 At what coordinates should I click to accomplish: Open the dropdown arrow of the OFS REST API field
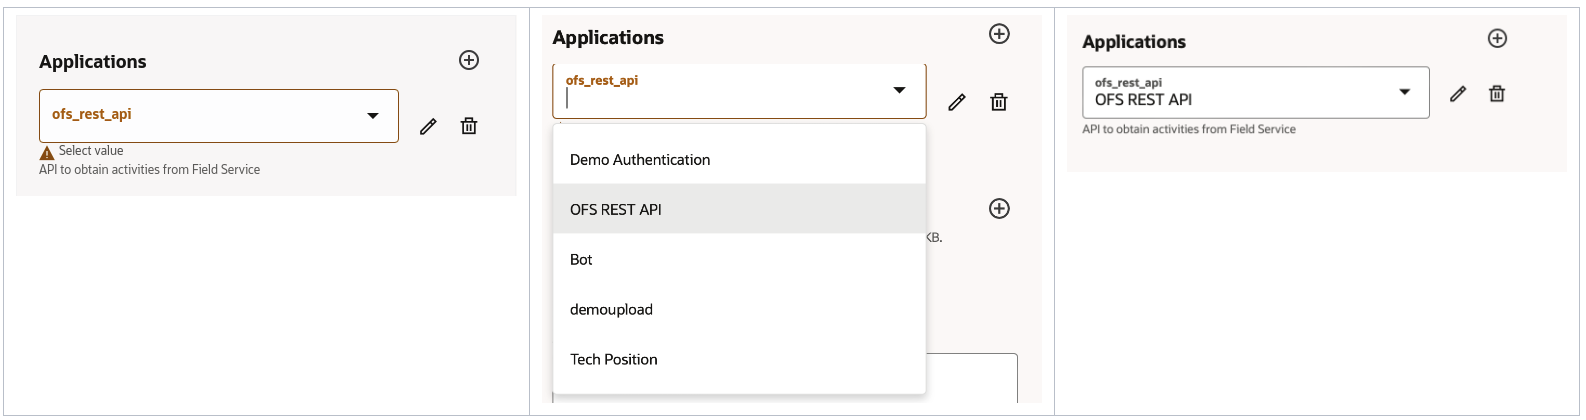click(x=1405, y=92)
